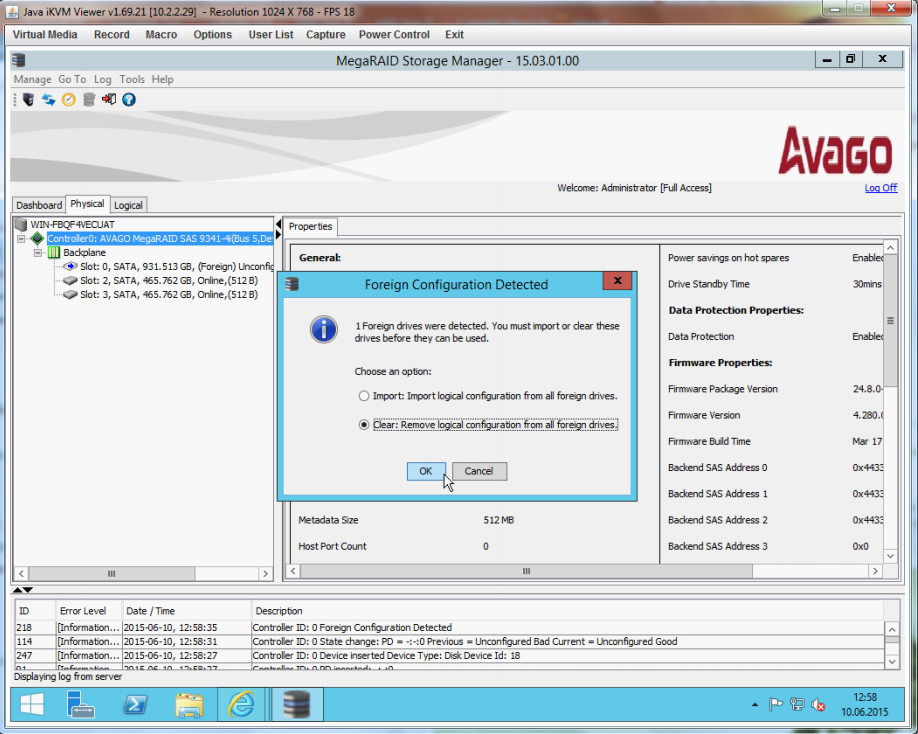Select the Import logical configuration radio button
918x734 pixels.
pos(364,396)
